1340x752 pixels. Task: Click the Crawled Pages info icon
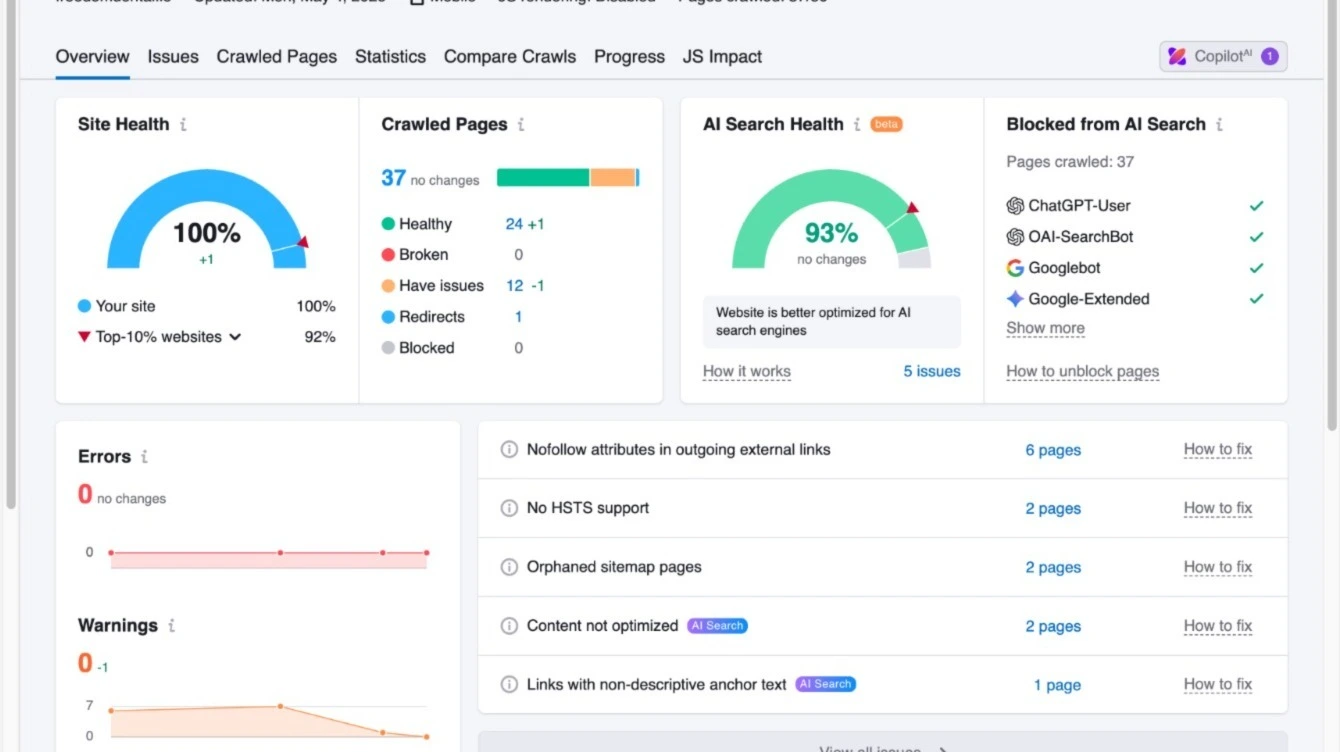tap(521, 124)
